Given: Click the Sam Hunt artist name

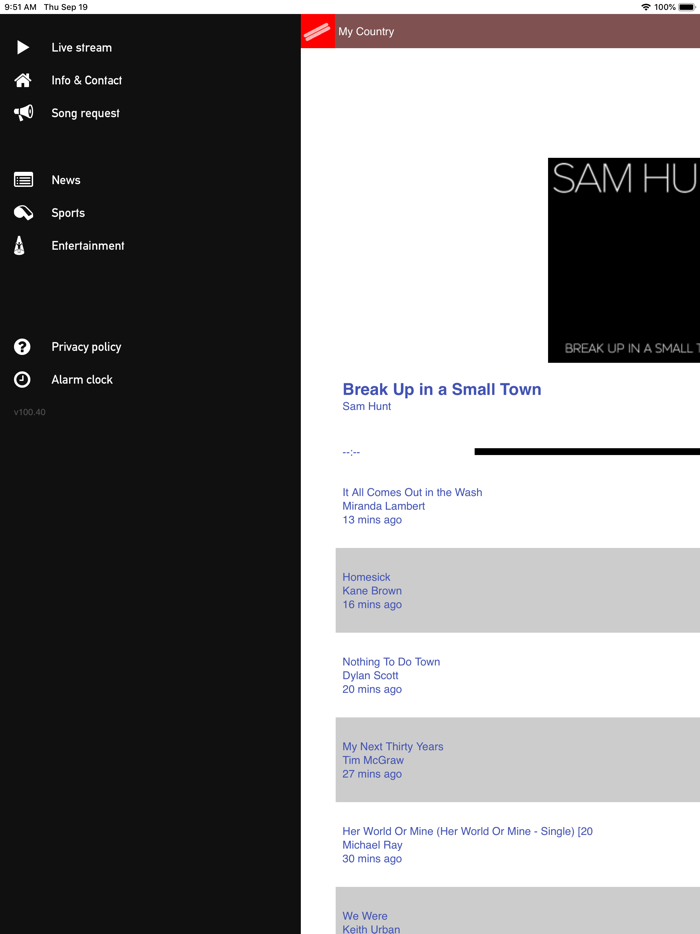Looking at the screenshot, I should (x=366, y=406).
